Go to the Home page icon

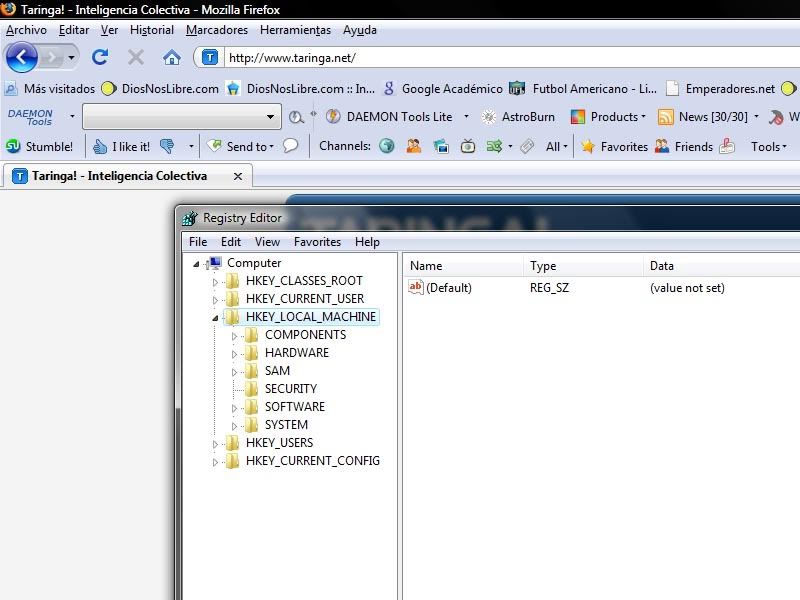171,58
